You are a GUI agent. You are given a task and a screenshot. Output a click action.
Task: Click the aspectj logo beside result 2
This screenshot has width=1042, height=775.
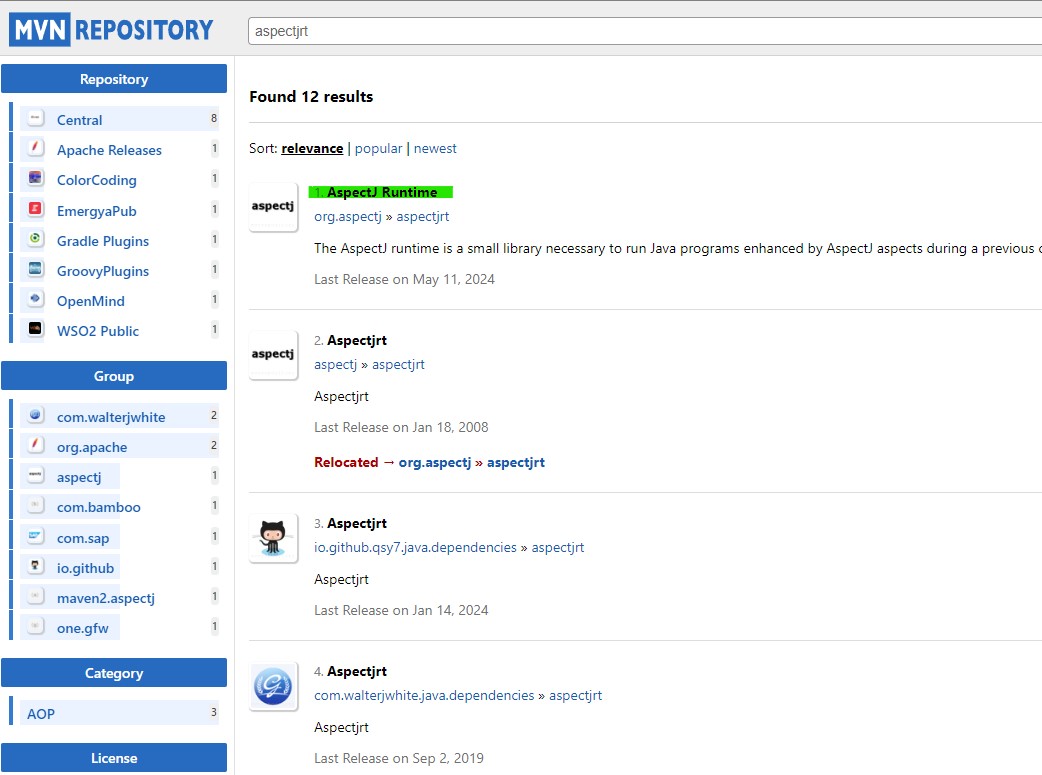click(273, 355)
